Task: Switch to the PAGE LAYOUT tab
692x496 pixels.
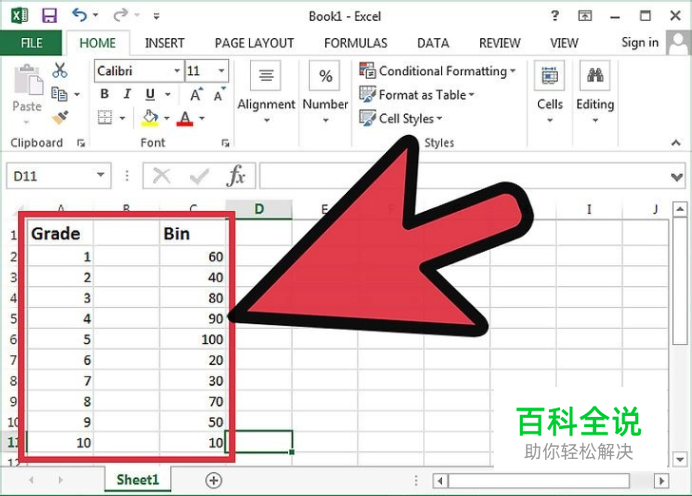Action: click(x=254, y=43)
